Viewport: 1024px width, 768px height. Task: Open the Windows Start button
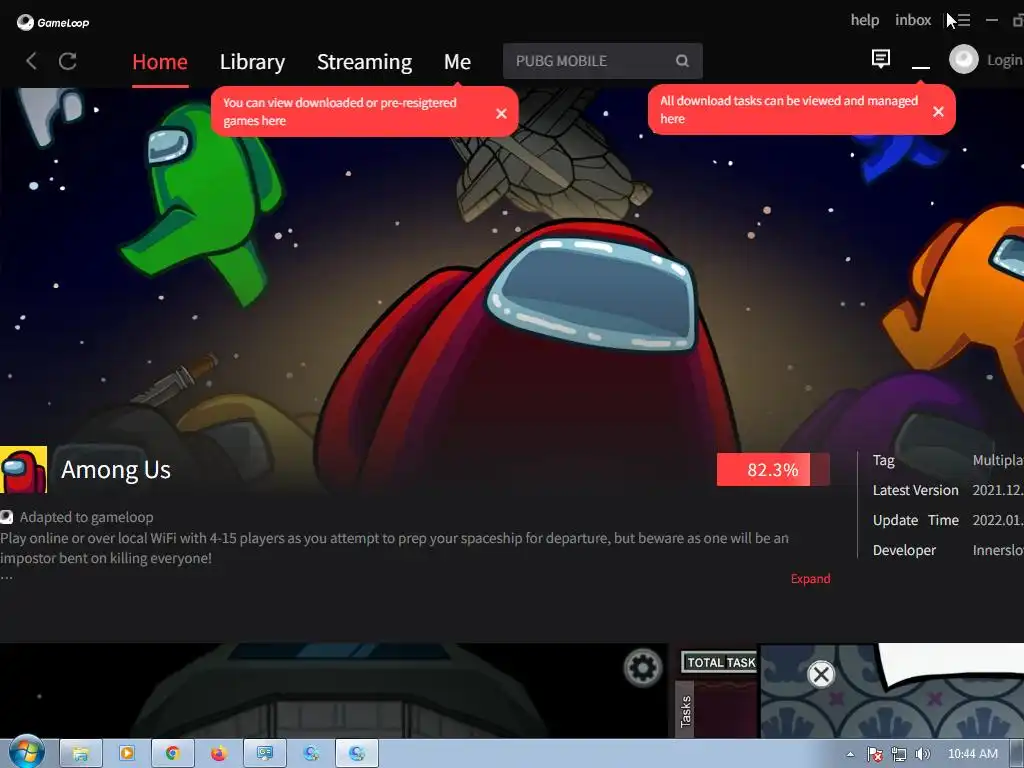point(26,753)
